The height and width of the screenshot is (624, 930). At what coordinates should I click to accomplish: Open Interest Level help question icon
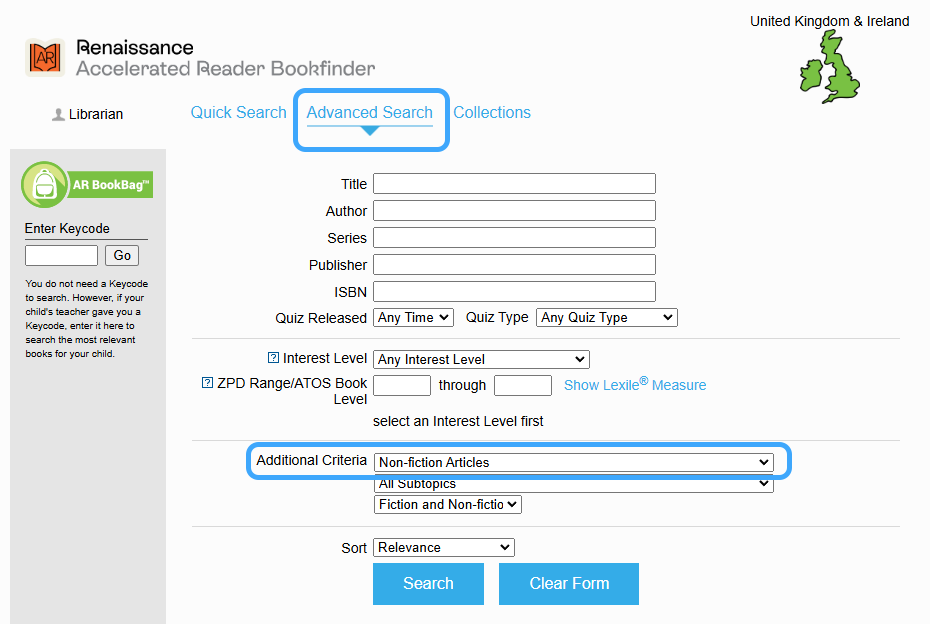pyautogui.click(x=273, y=358)
